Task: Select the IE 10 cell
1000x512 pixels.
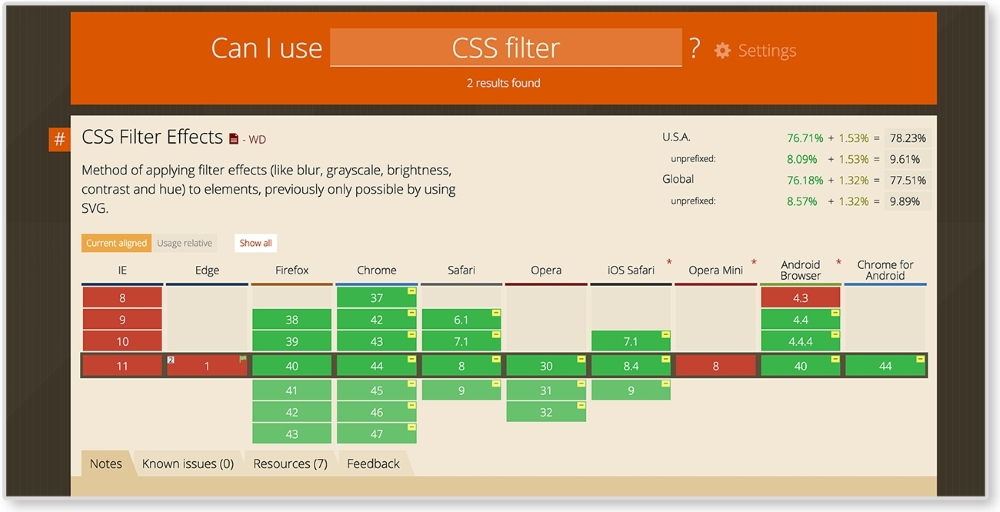Action: pos(122,341)
